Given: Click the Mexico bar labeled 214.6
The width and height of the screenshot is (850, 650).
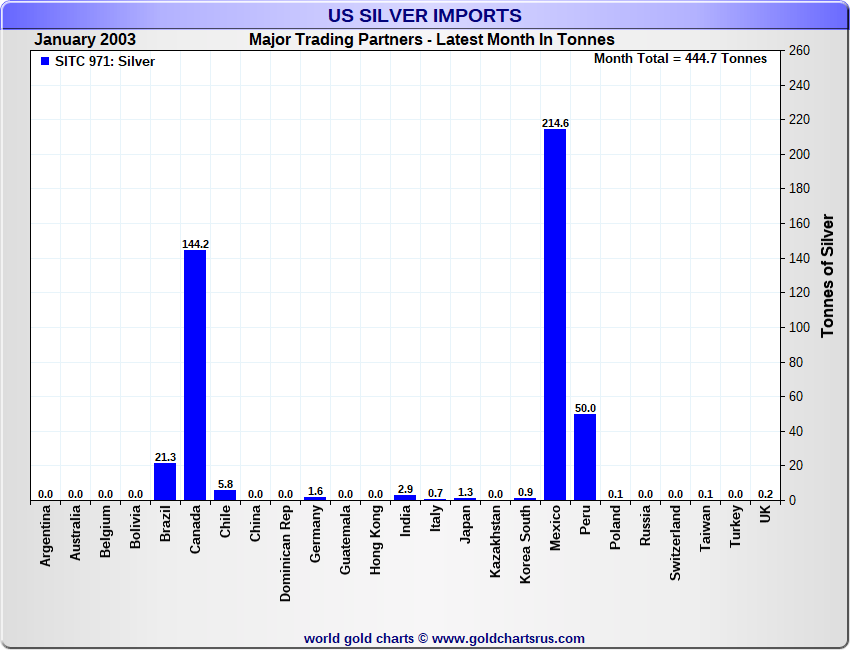Looking at the screenshot, I should pyautogui.click(x=555, y=314).
